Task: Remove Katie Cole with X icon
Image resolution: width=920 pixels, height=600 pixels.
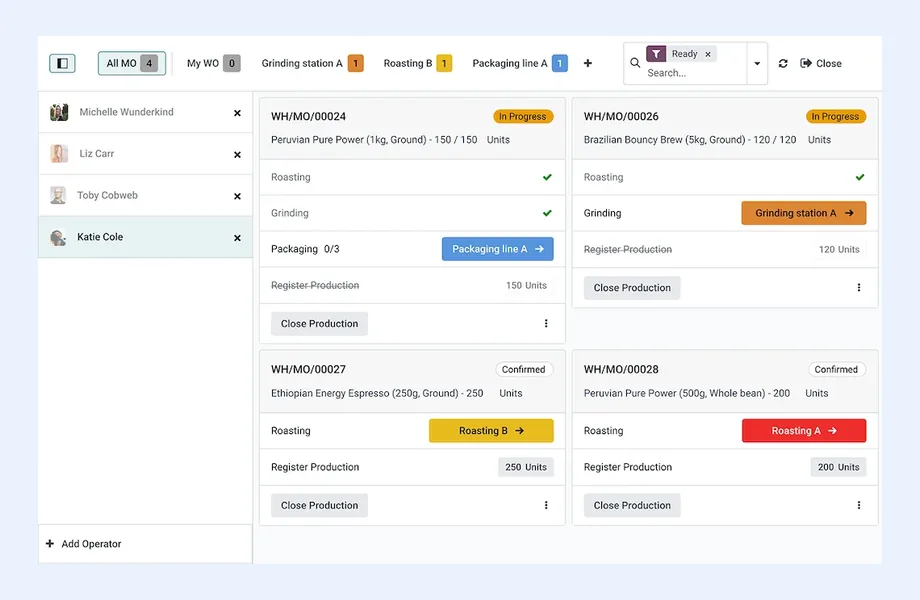Action: tap(237, 238)
